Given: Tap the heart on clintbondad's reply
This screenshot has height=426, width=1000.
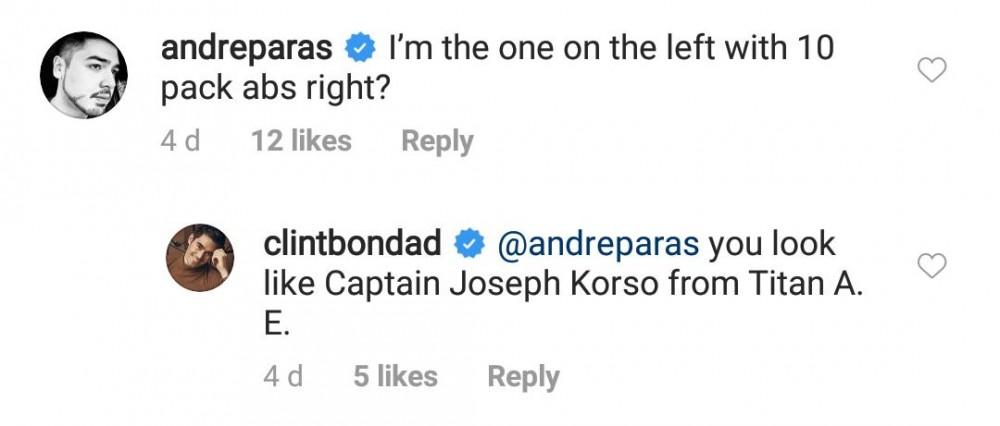Looking at the screenshot, I should point(932,265).
